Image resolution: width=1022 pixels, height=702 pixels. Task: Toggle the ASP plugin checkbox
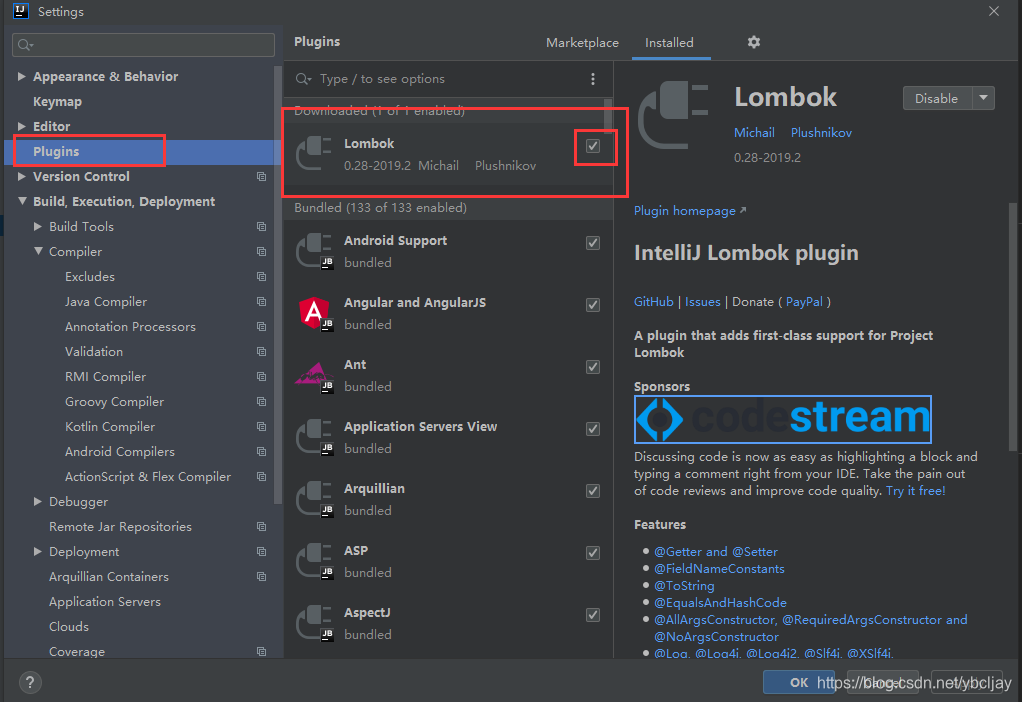pyautogui.click(x=592, y=553)
